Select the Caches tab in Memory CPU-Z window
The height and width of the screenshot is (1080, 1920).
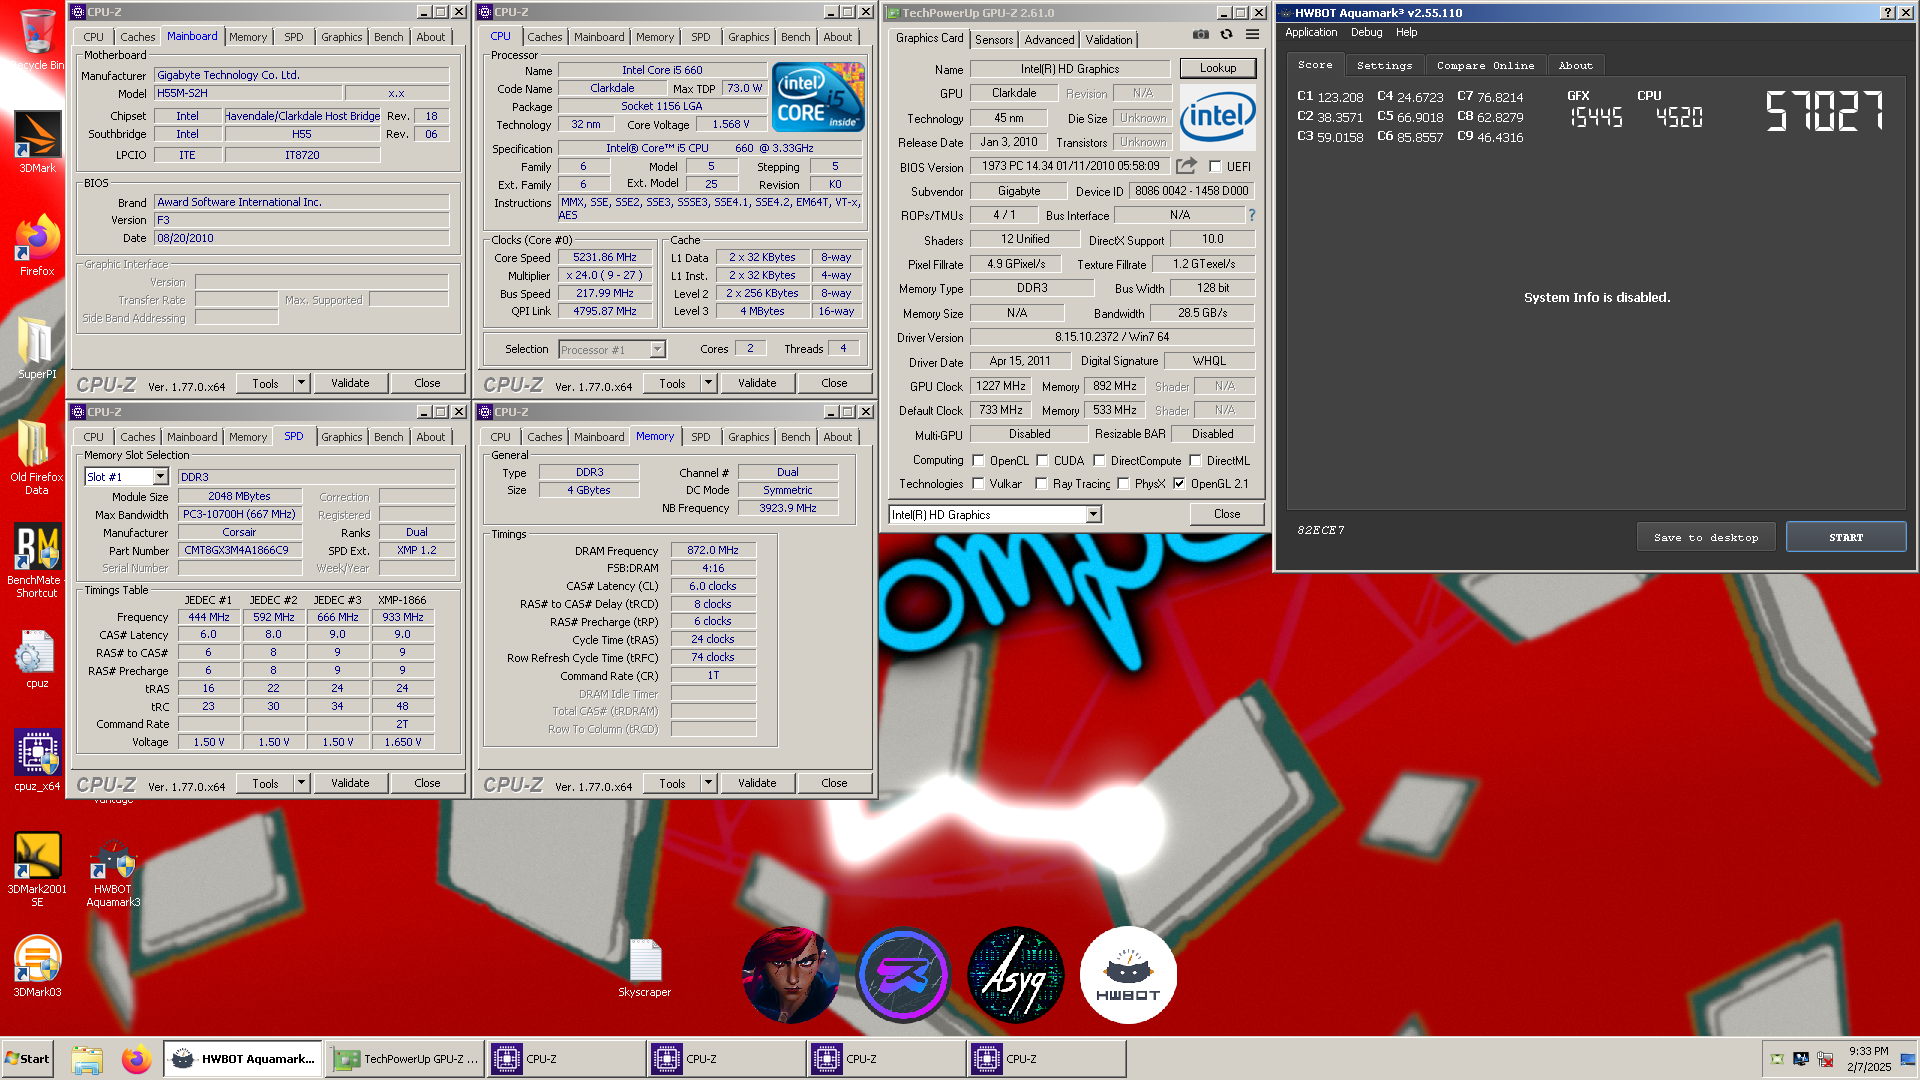pyautogui.click(x=544, y=437)
